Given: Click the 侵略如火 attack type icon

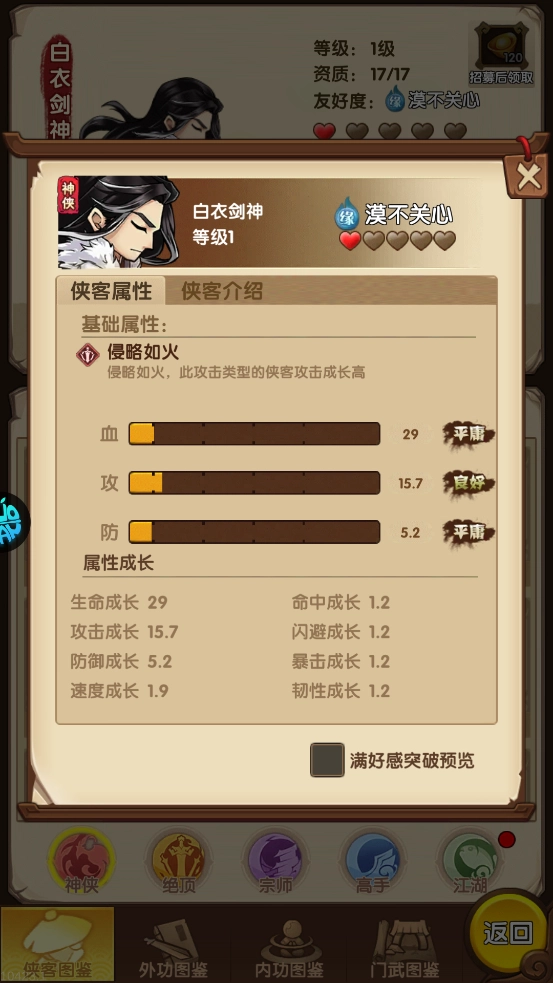Looking at the screenshot, I should click(88, 355).
